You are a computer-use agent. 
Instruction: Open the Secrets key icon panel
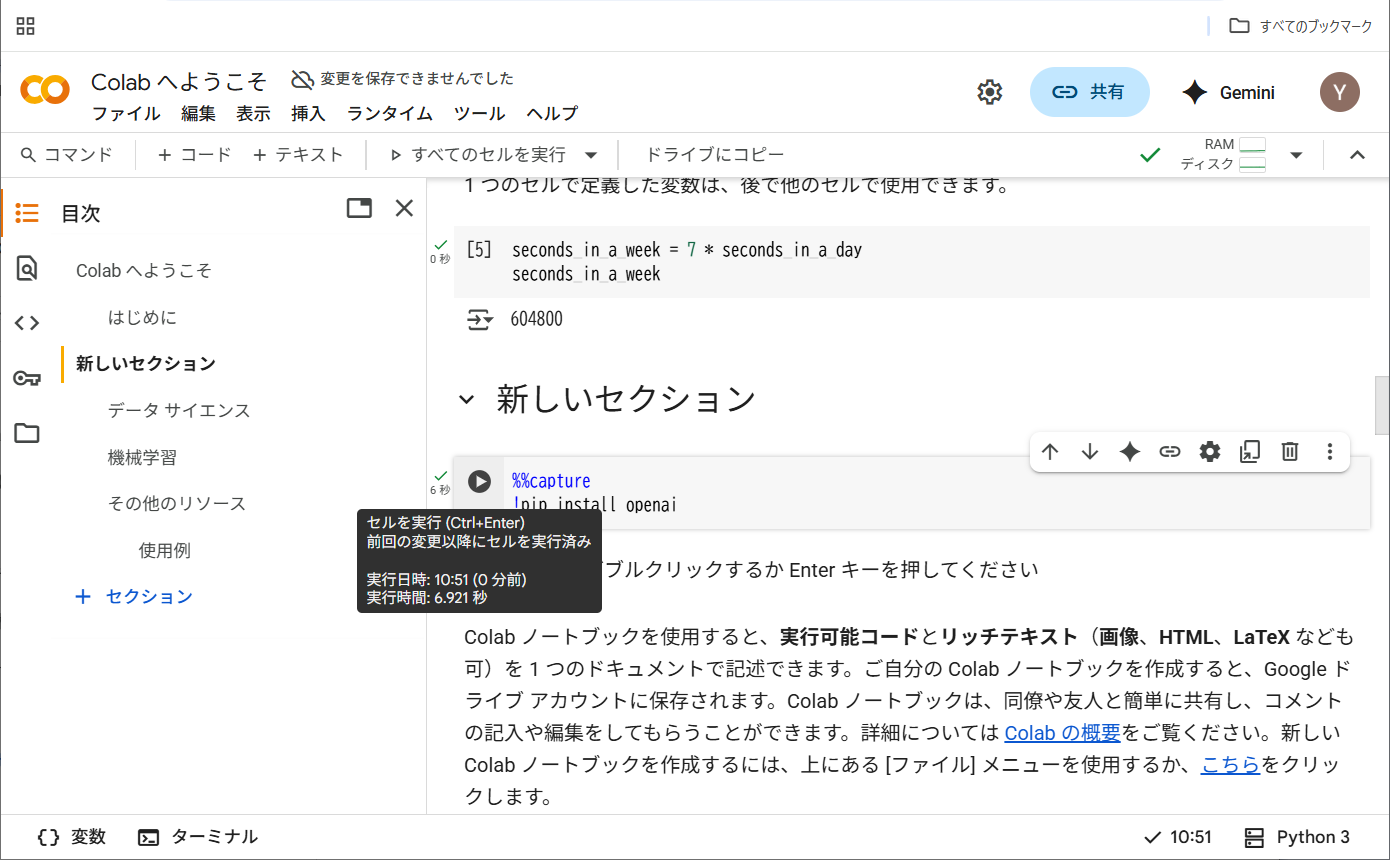pyautogui.click(x=27, y=378)
